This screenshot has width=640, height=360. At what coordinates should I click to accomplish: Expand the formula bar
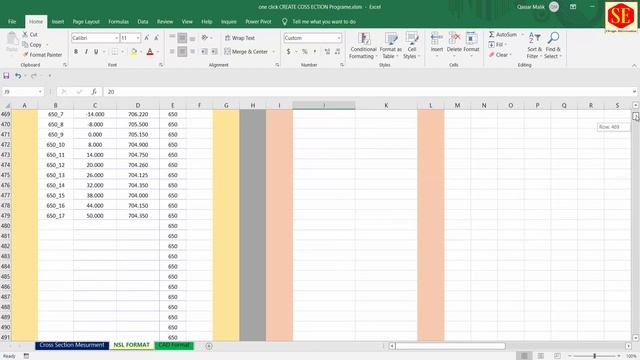pos(634,92)
